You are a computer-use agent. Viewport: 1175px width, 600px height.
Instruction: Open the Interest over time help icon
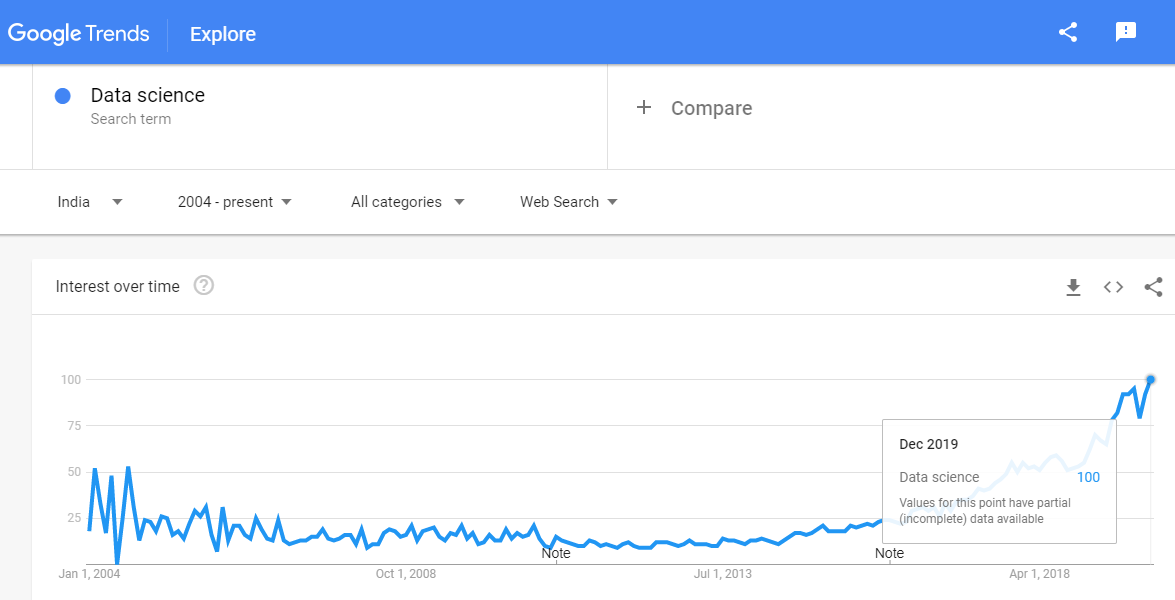pos(204,285)
